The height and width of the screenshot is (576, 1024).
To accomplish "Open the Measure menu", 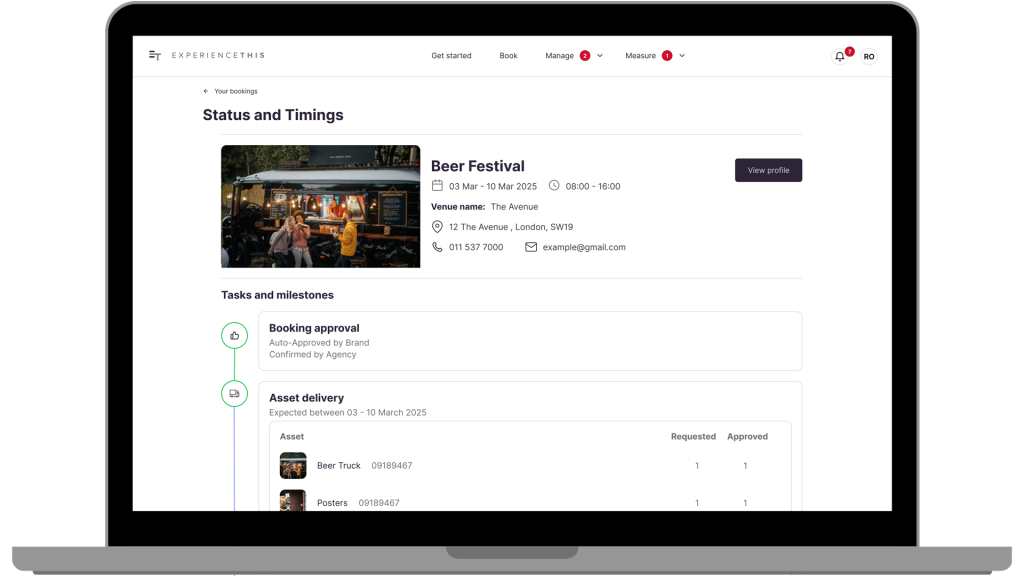I will coord(641,56).
